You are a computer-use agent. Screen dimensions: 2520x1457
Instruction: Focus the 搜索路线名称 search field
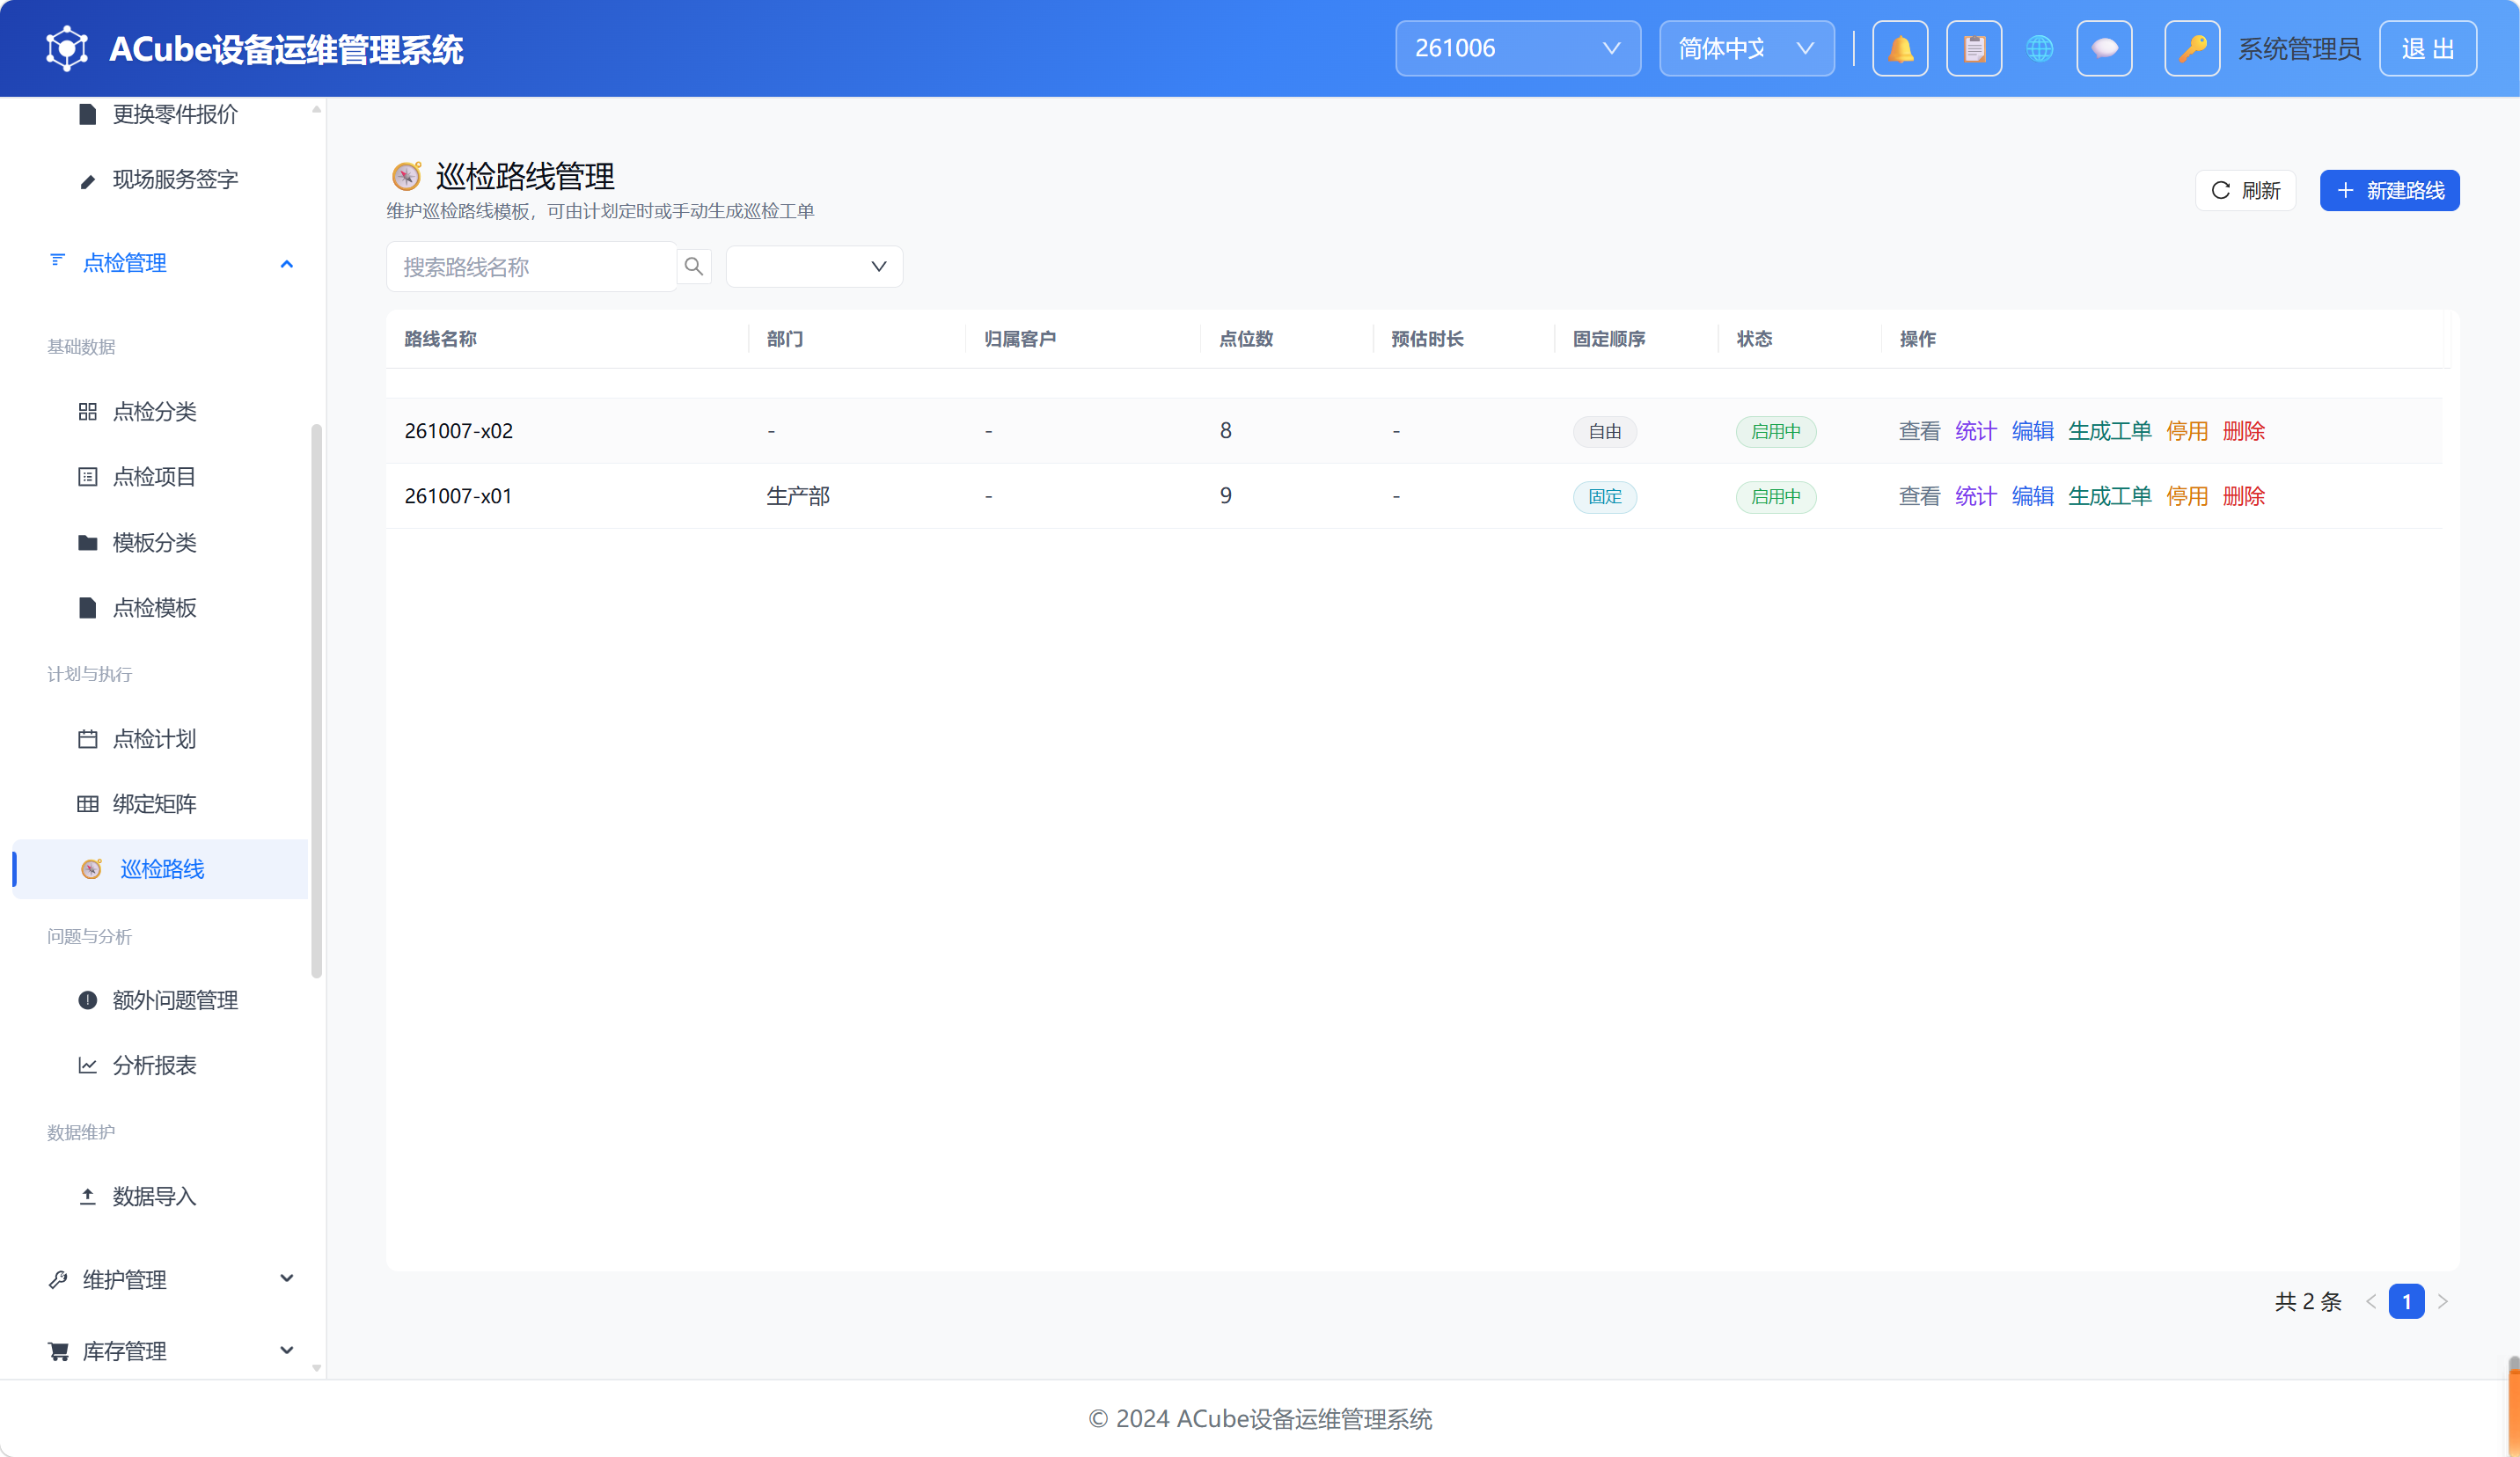pyautogui.click(x=531, y=266)
